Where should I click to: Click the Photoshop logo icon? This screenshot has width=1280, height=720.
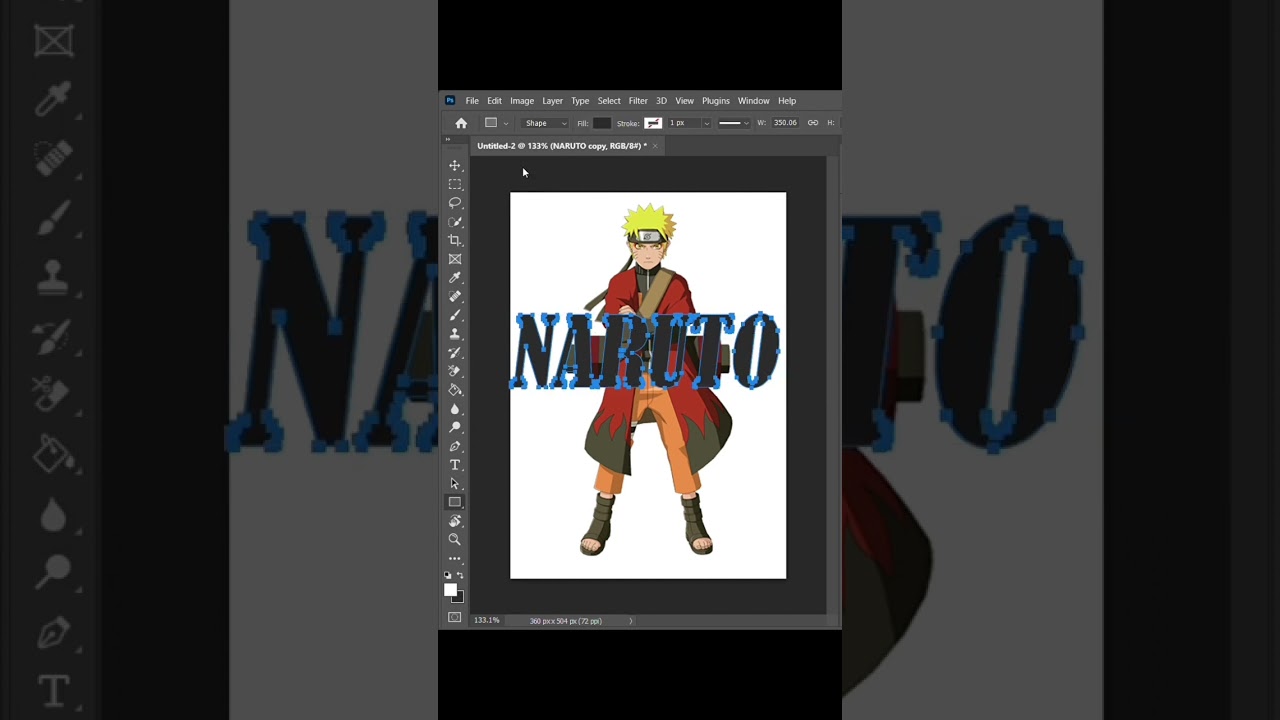(x=450, y=101)
